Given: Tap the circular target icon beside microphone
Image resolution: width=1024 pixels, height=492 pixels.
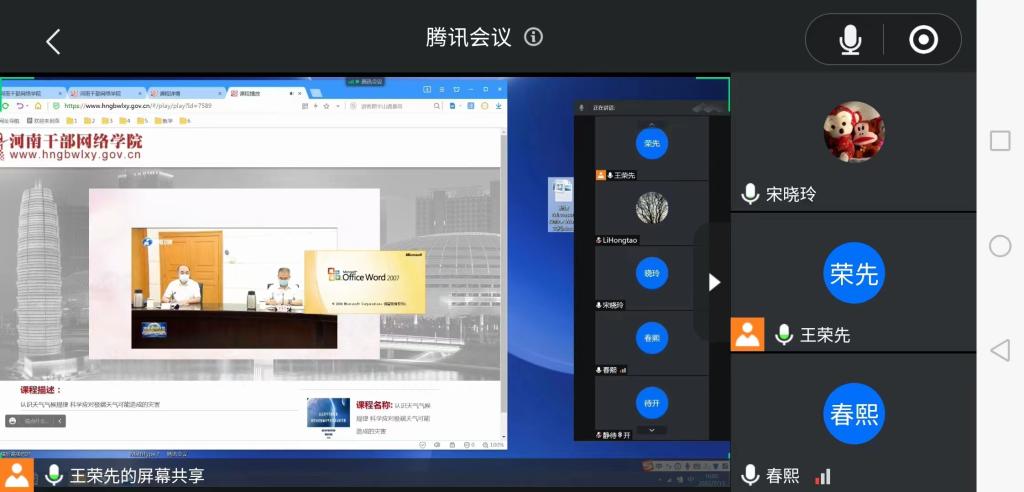Looking at the screenshot, I should pyautogui.click(x=922, y=40).
